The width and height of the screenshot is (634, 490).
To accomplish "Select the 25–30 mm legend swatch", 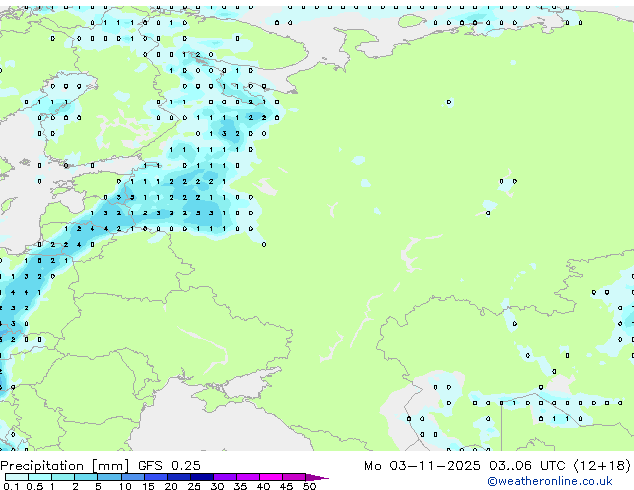I will coord(202,477).
